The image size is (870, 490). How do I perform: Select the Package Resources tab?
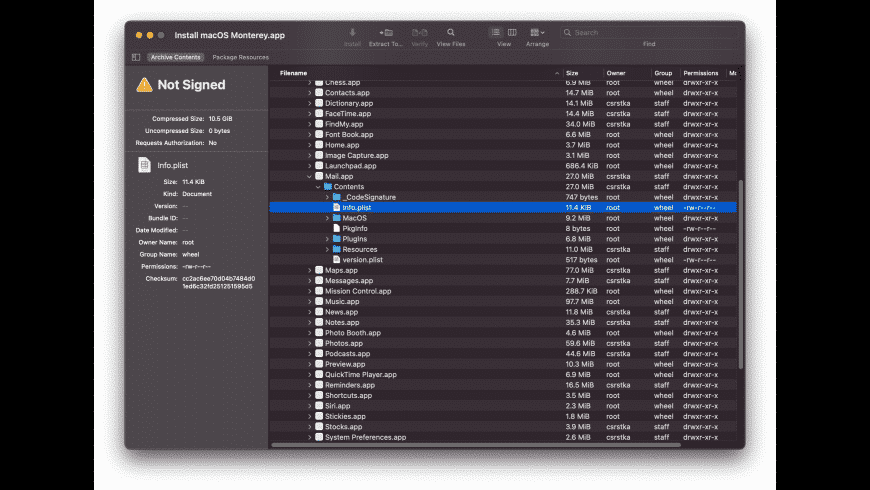[x=240, y=57]
